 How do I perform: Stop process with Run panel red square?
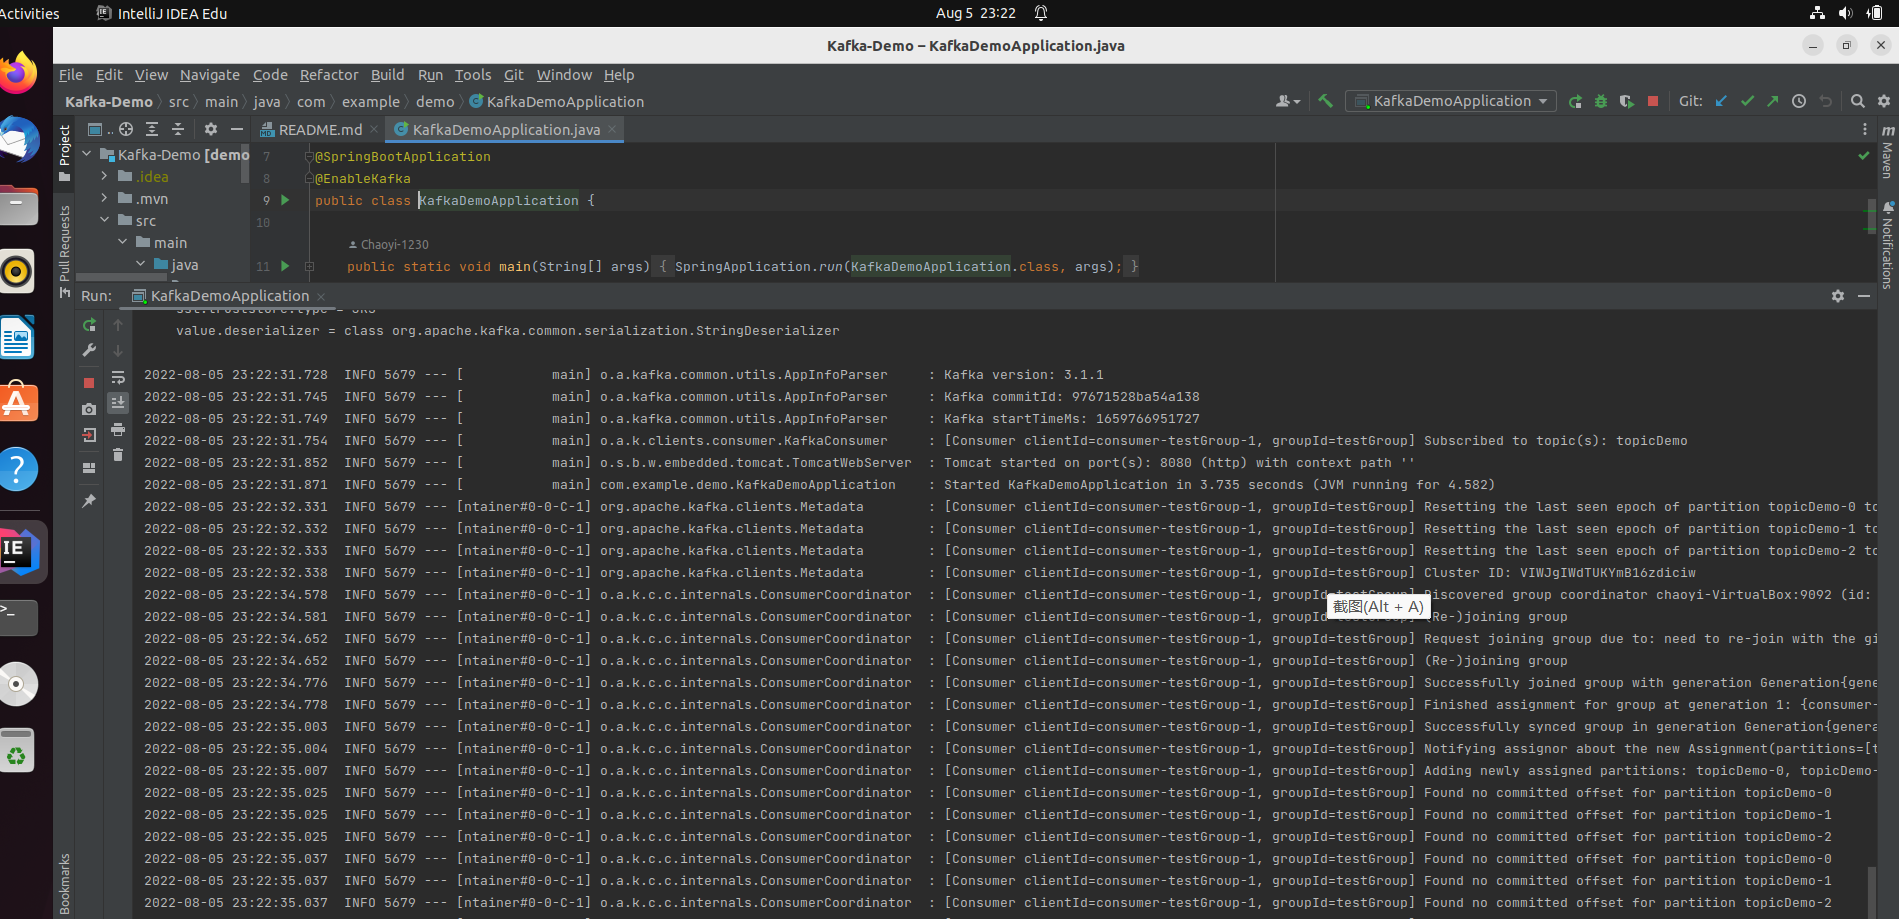89,383
